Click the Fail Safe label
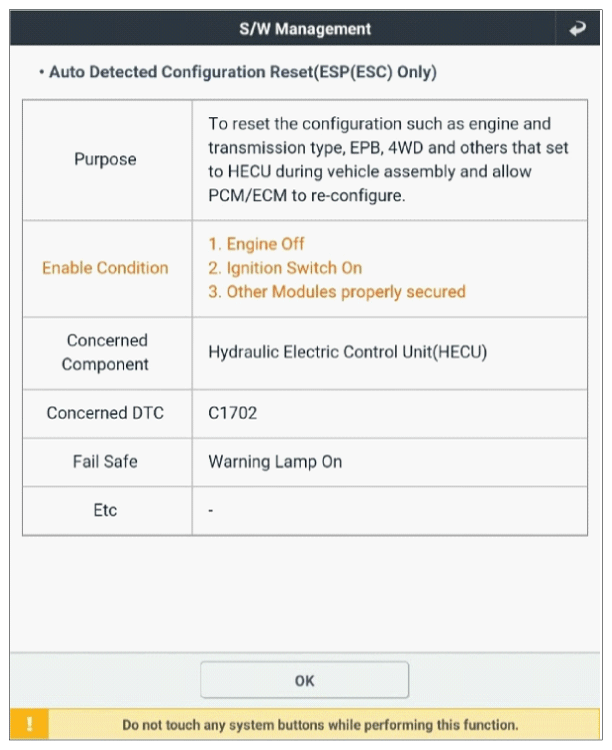Image resolution: width=612 pixels, height=750 pixels. point(105,462)
